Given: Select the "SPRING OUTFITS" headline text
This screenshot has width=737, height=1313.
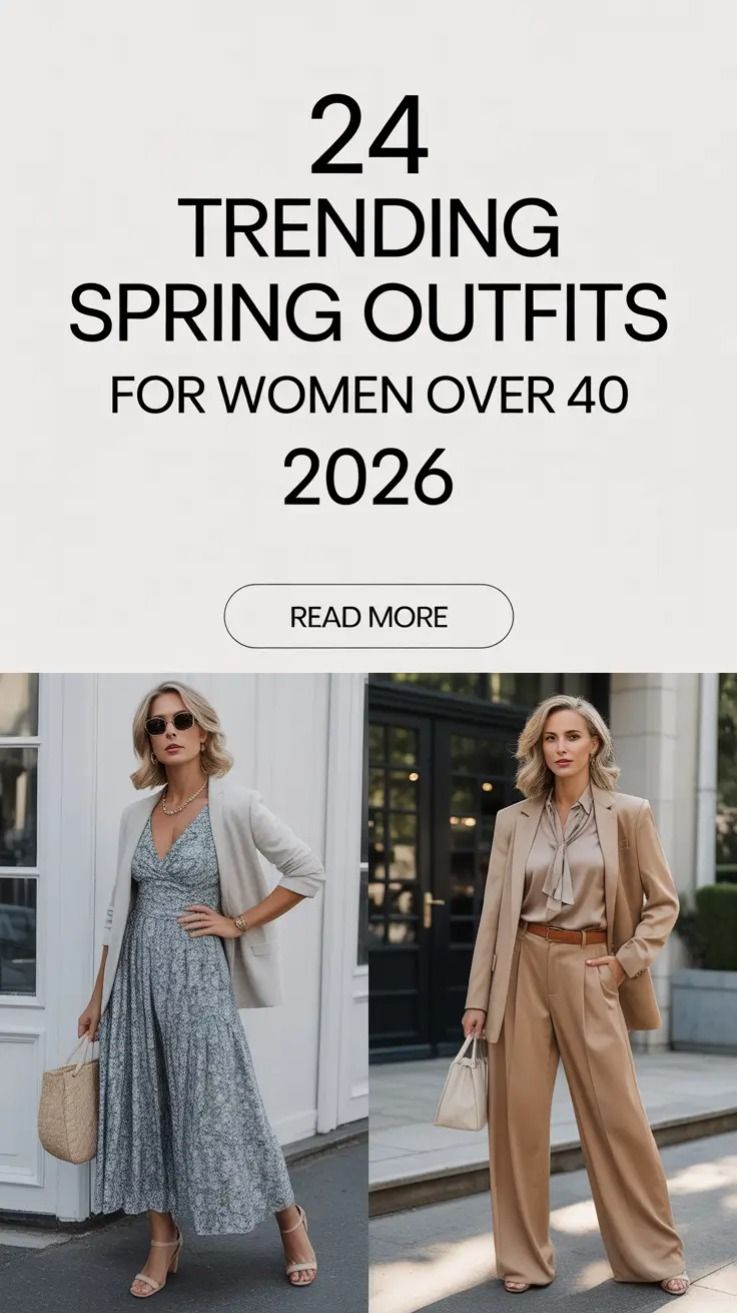Looking at the screenshot, I should coord(368,311).
